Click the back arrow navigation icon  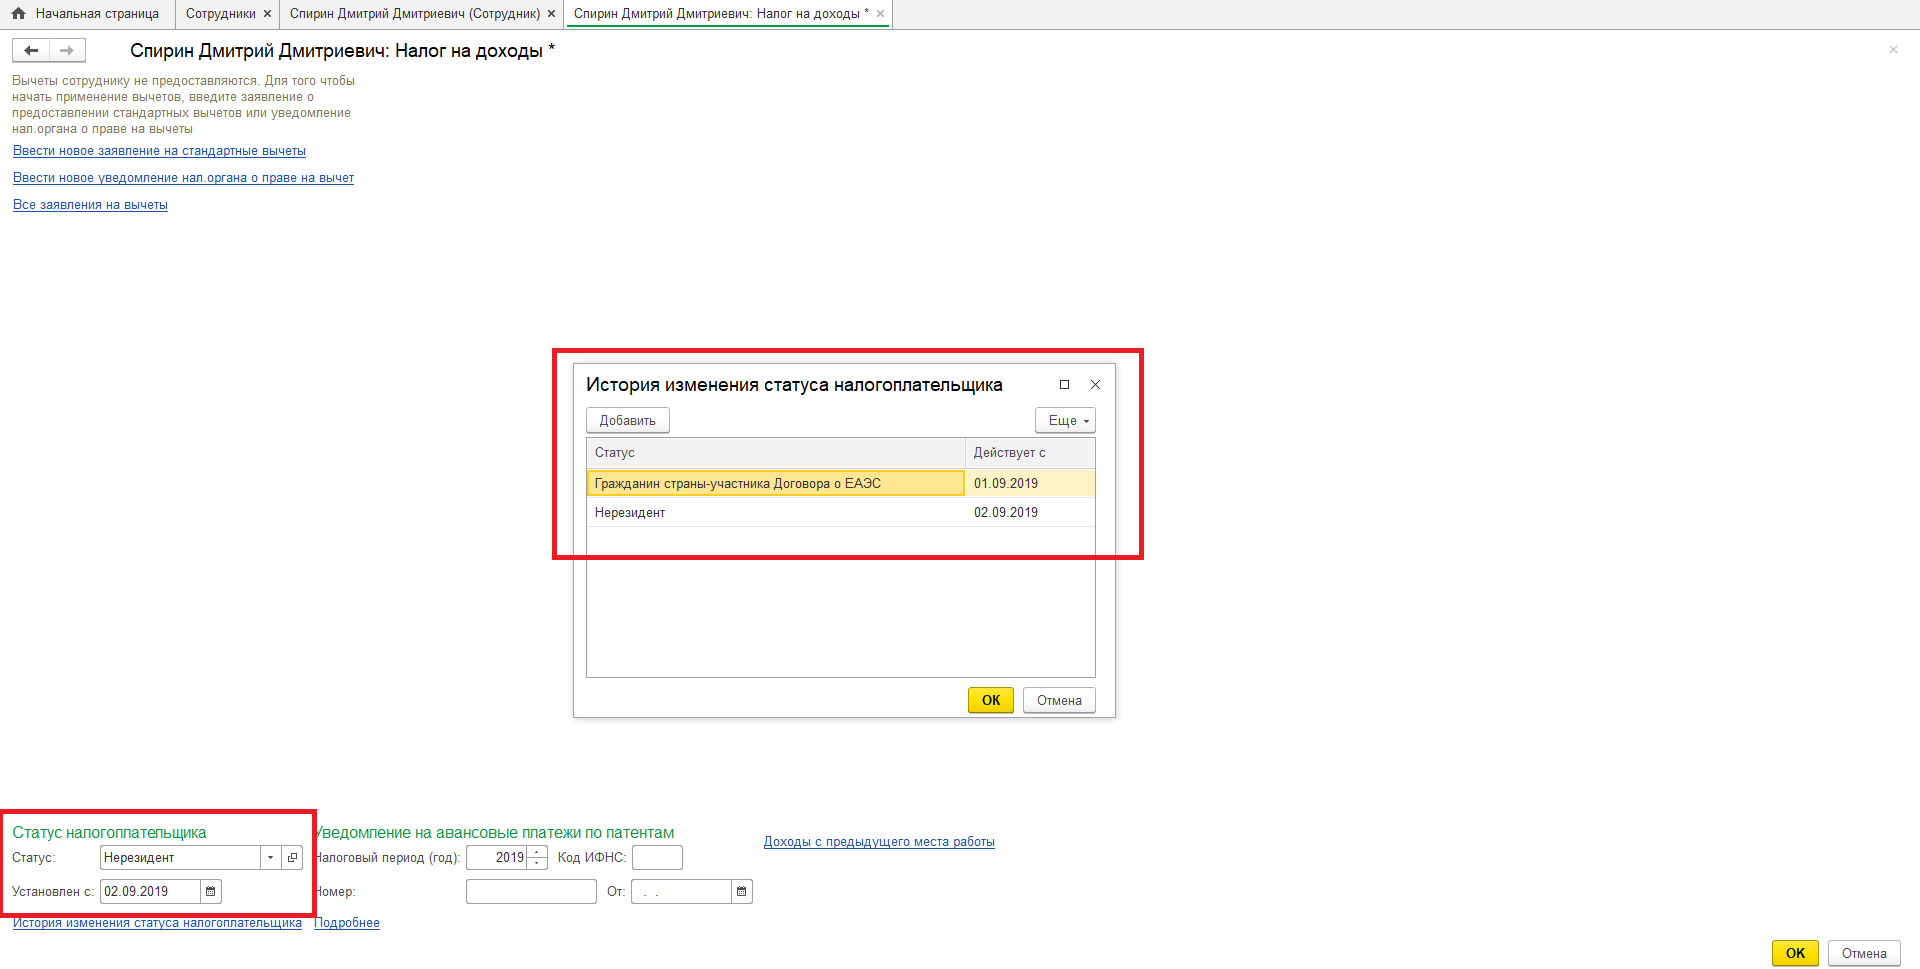[x=31, y=50]
